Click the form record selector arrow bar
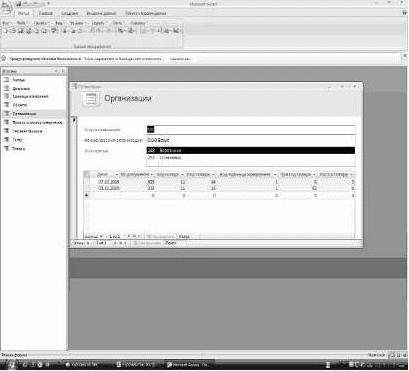This screenshot has height=371, width=409. point(74,177)
